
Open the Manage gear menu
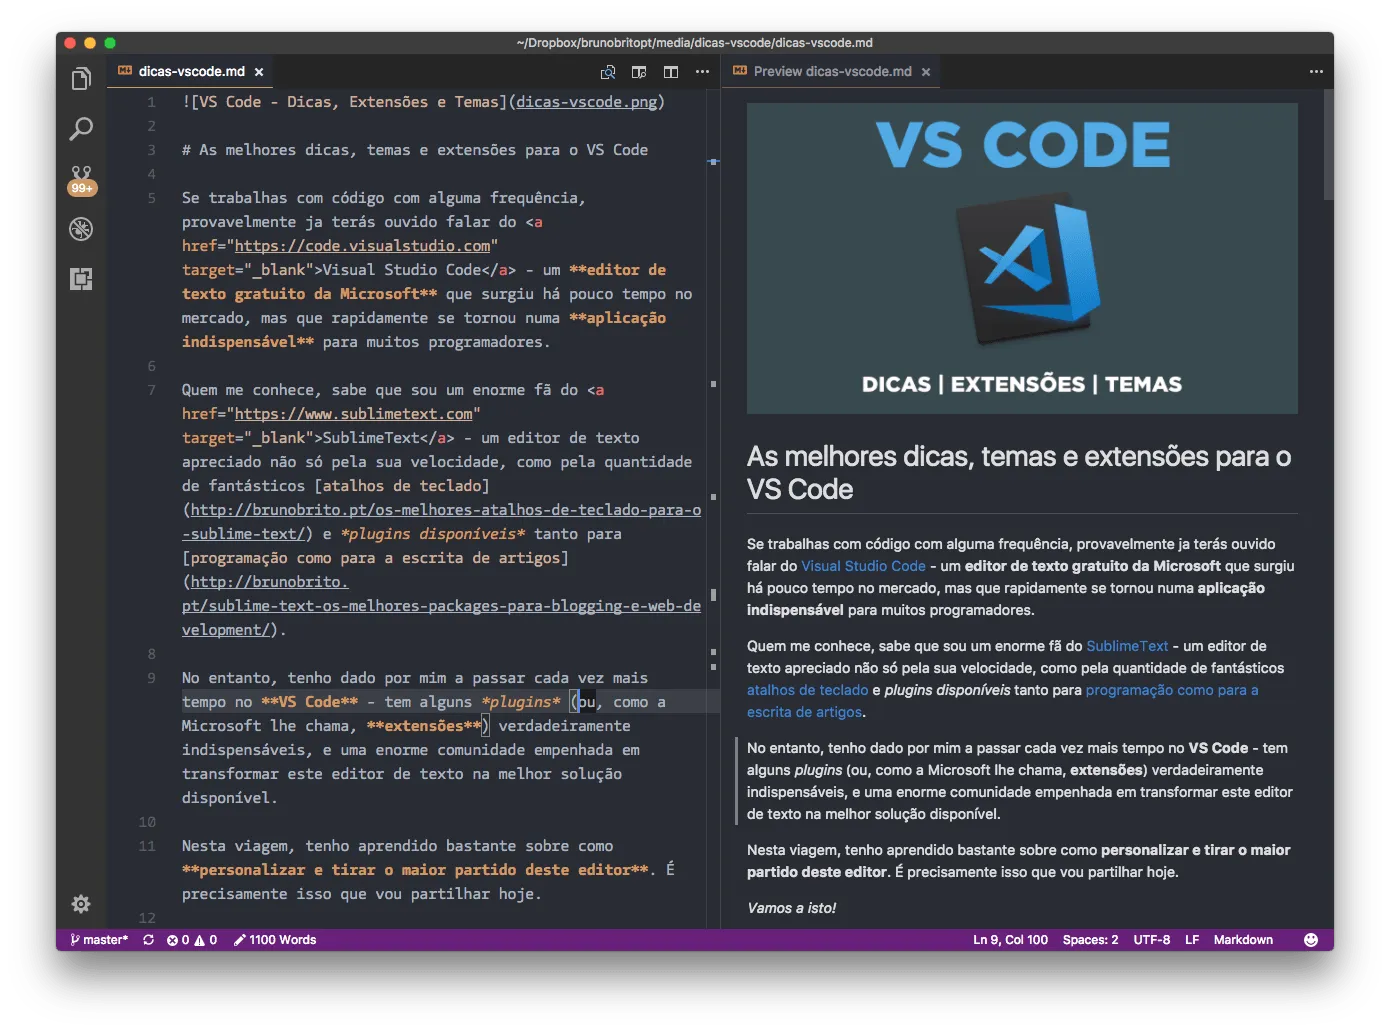(81, 904)
